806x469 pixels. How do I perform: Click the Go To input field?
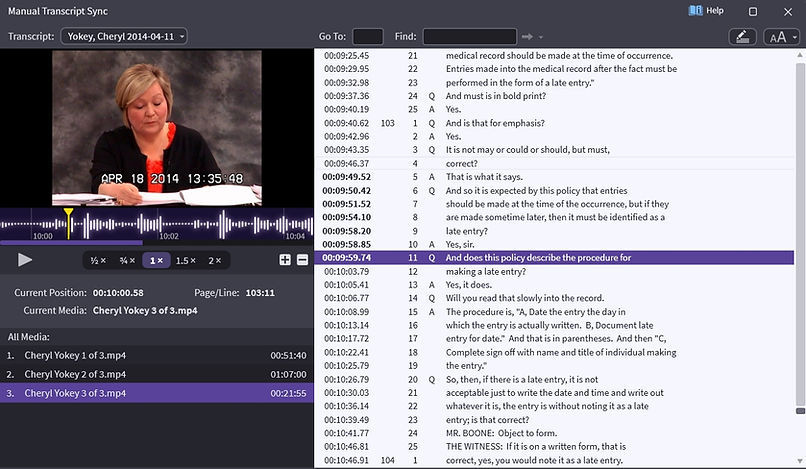[x=367, y=37]
